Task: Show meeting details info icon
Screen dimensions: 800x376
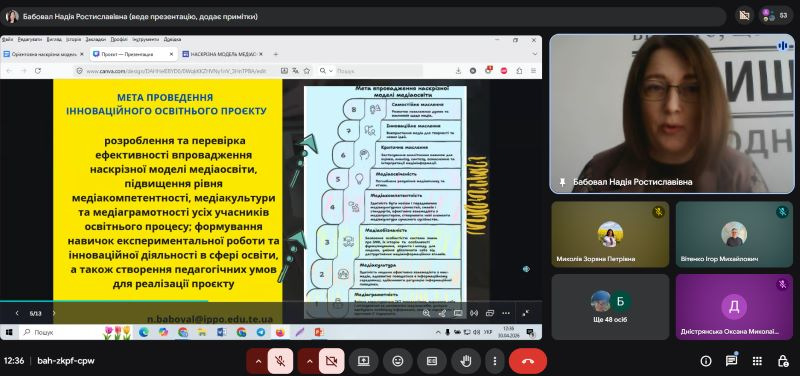Action: coord(706,361)
